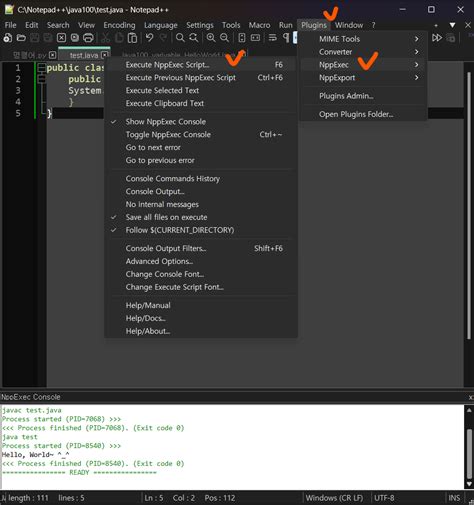Screen dimensions: 474x505
Task: Click UTF-8 encoding in status bar
Action: click(384, 498)
